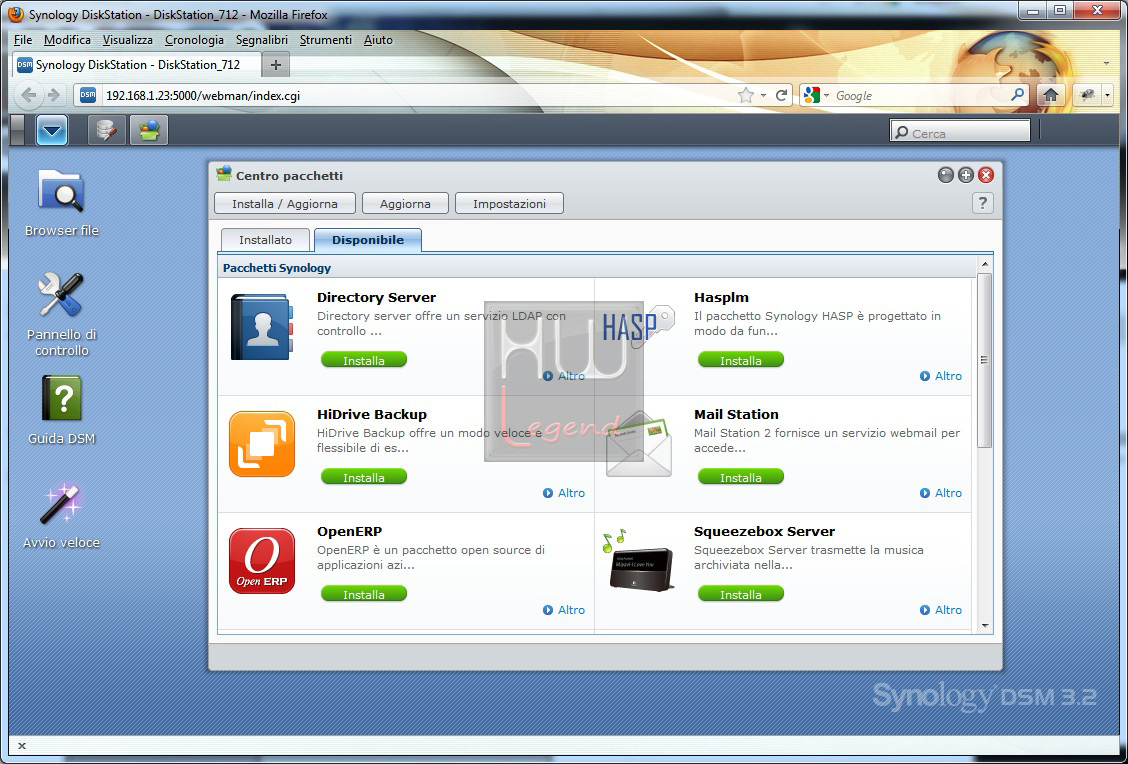This screenshot has width=1128, height=764.
Task: Open the Segnalibri menu
Action: click(x=262, y=40)
